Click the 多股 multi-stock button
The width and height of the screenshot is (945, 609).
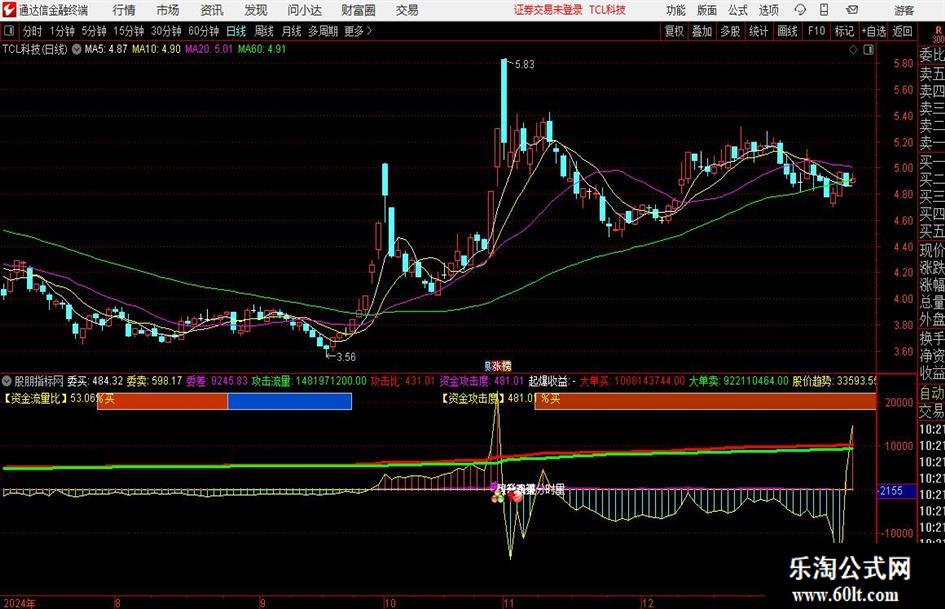pyautogui.click(x=730, y=31)
